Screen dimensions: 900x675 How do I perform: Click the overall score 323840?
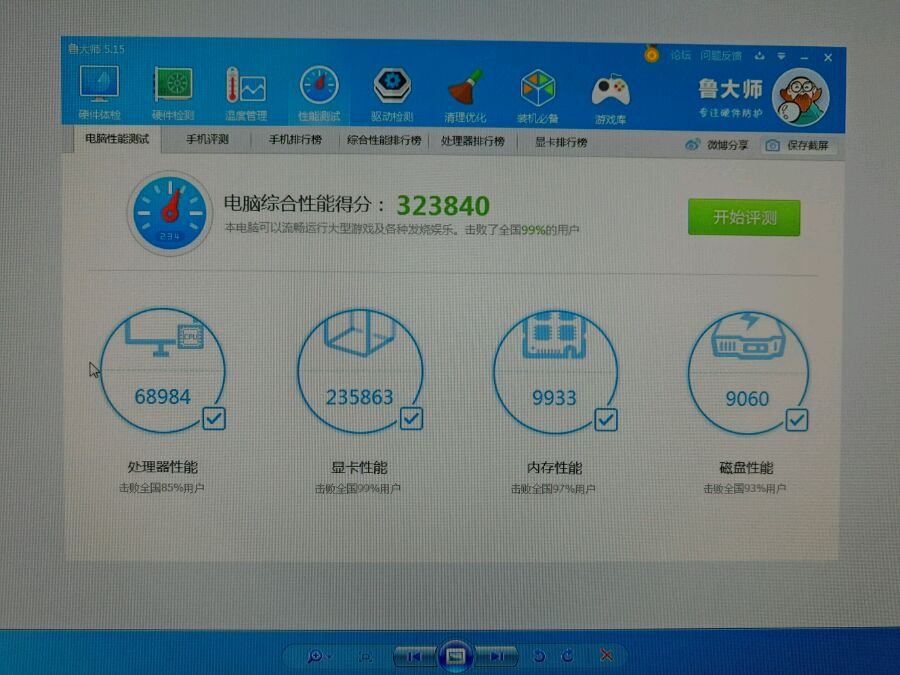(x=443, y=205)
